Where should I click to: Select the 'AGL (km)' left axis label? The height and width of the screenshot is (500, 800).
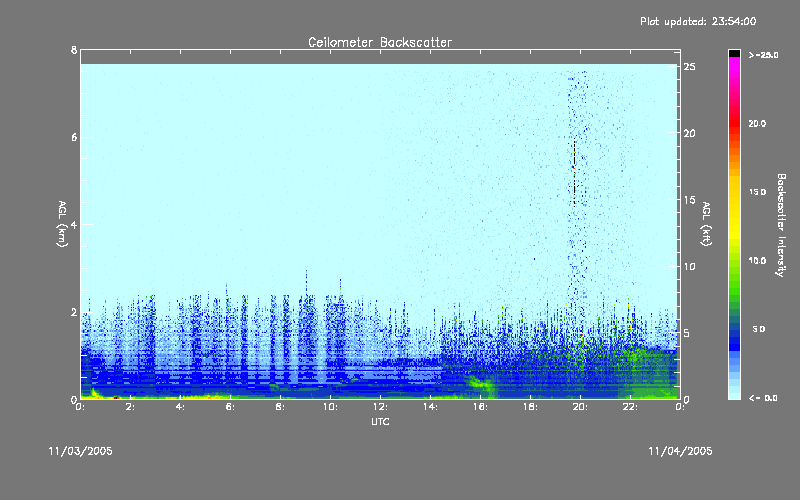pos(62,224)
